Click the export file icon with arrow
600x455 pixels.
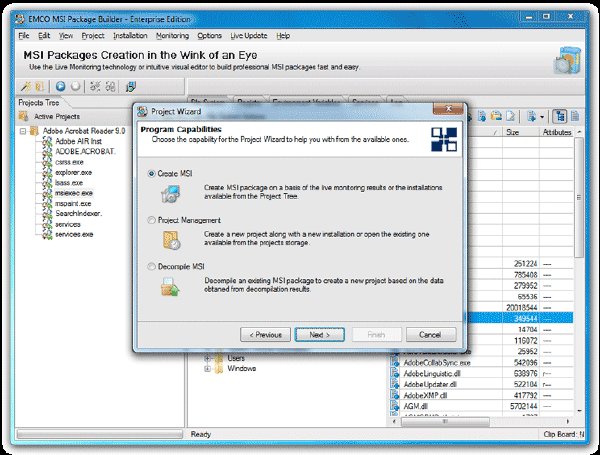tap(531, 116)
